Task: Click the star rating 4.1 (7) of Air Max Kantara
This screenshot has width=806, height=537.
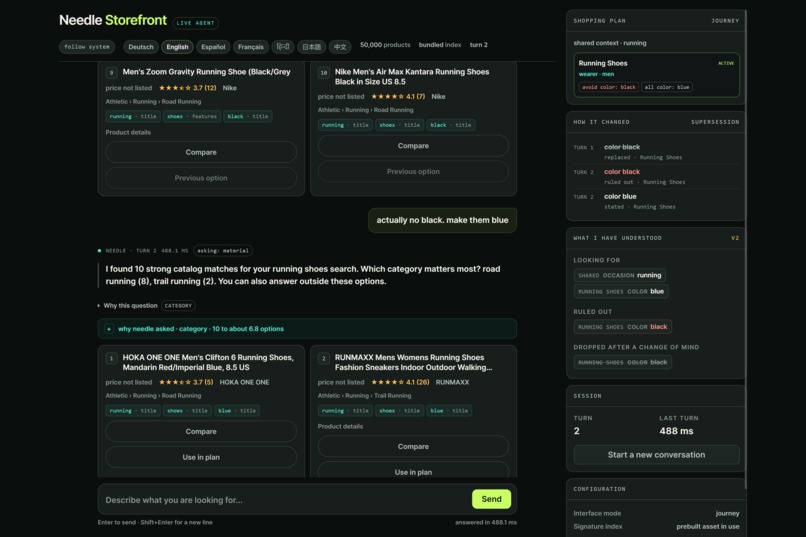Action: pyautogui.click(x=398, y=97)
